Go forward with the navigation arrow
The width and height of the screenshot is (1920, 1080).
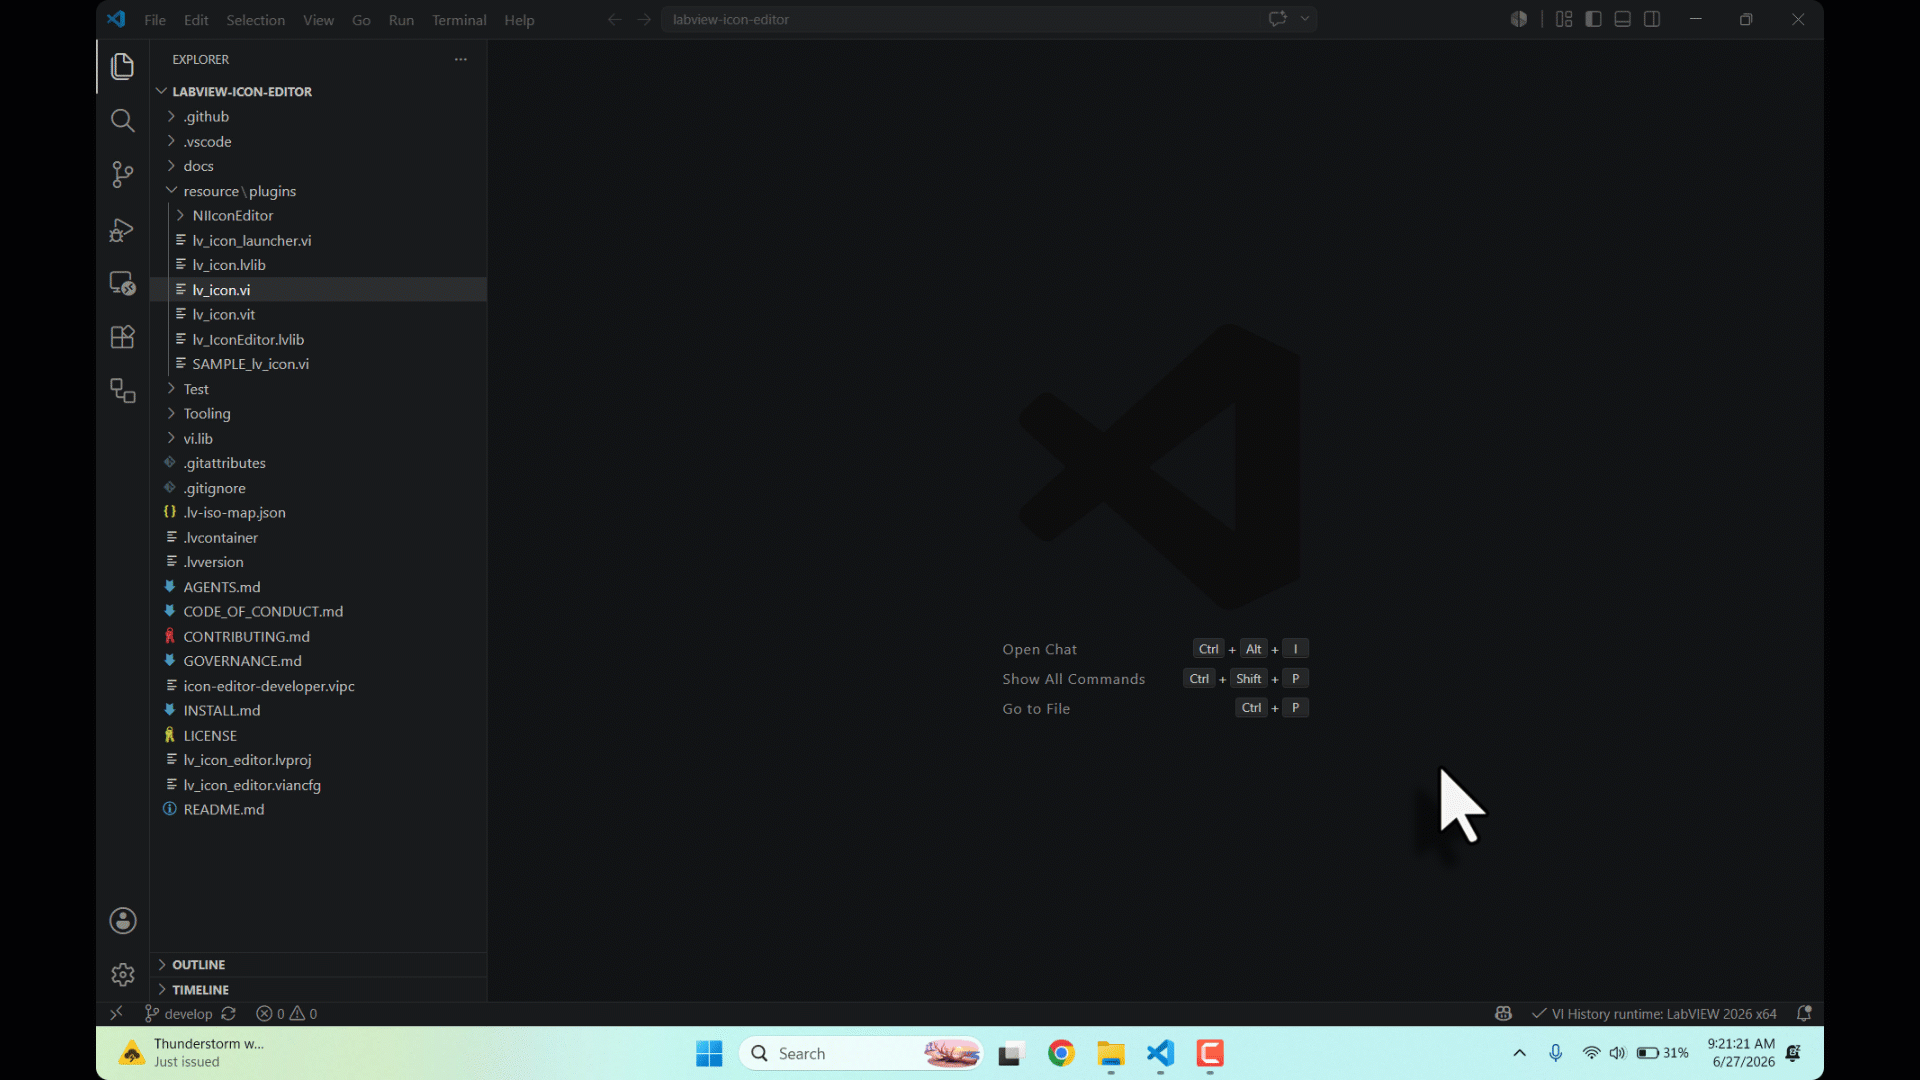(644, 20)
